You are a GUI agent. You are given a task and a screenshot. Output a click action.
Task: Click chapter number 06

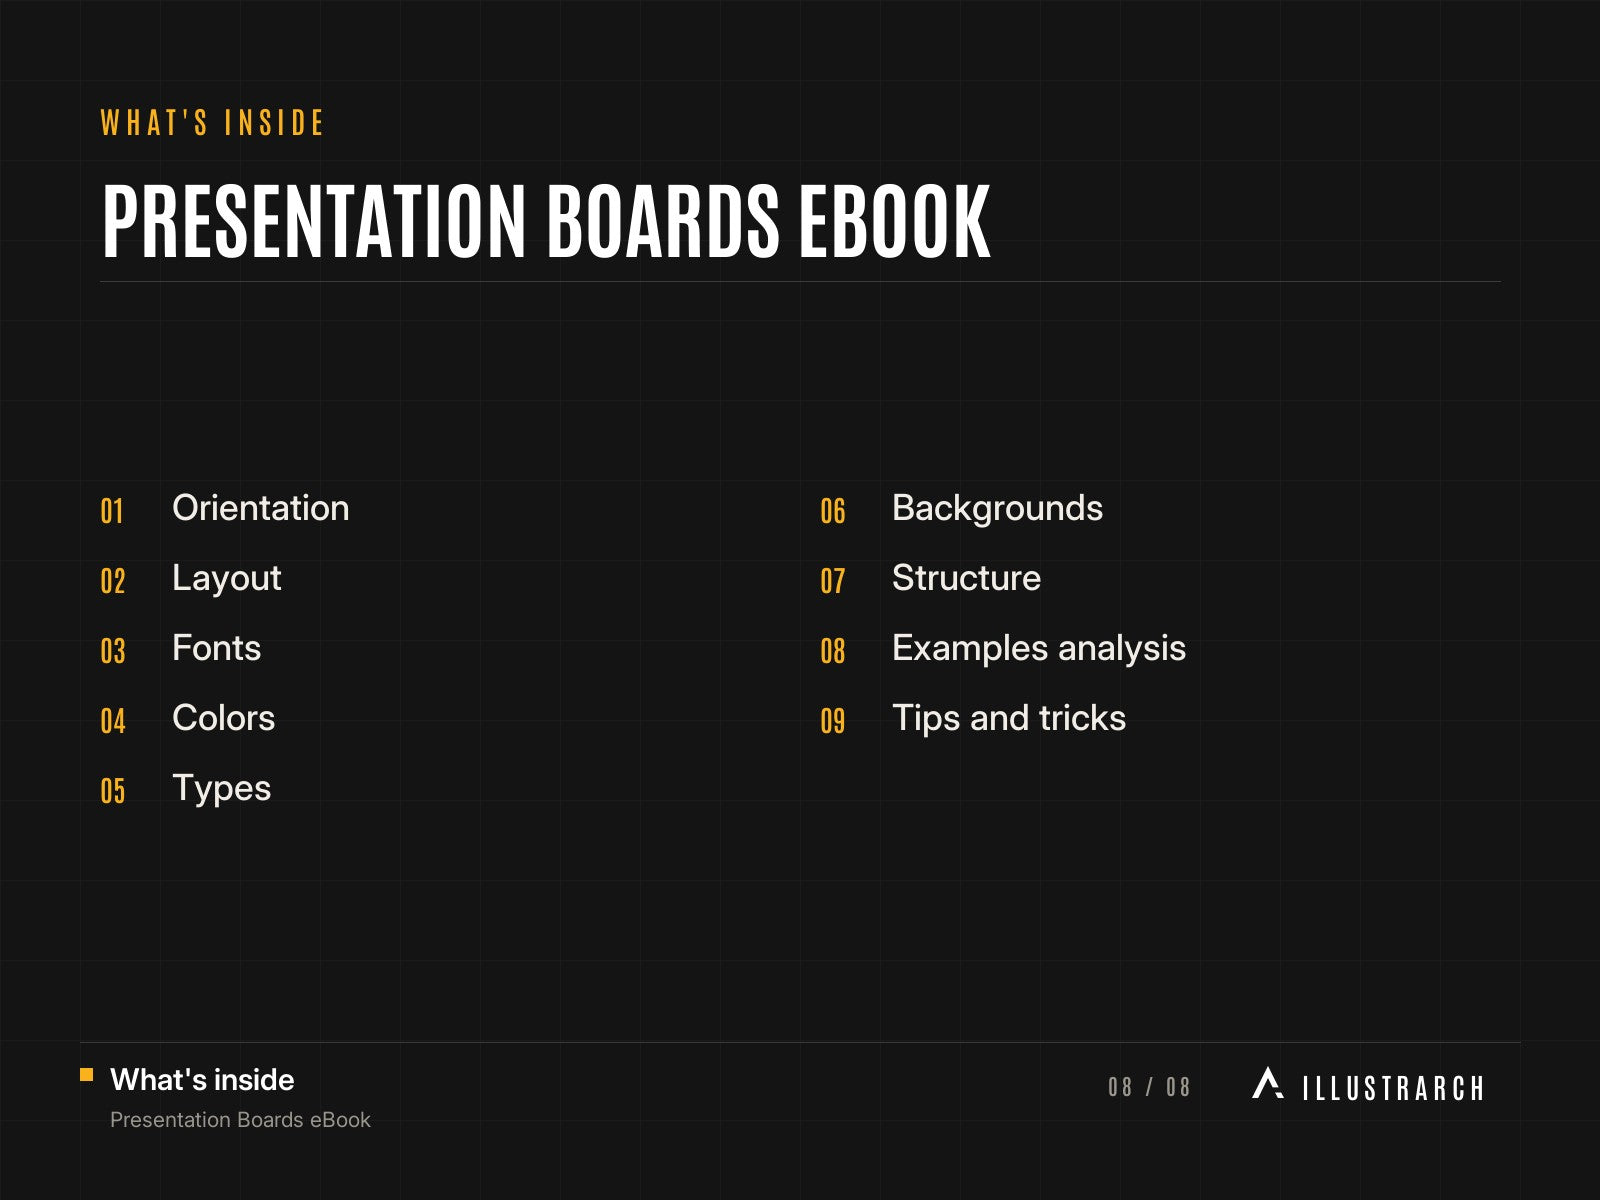coord(833,512)
